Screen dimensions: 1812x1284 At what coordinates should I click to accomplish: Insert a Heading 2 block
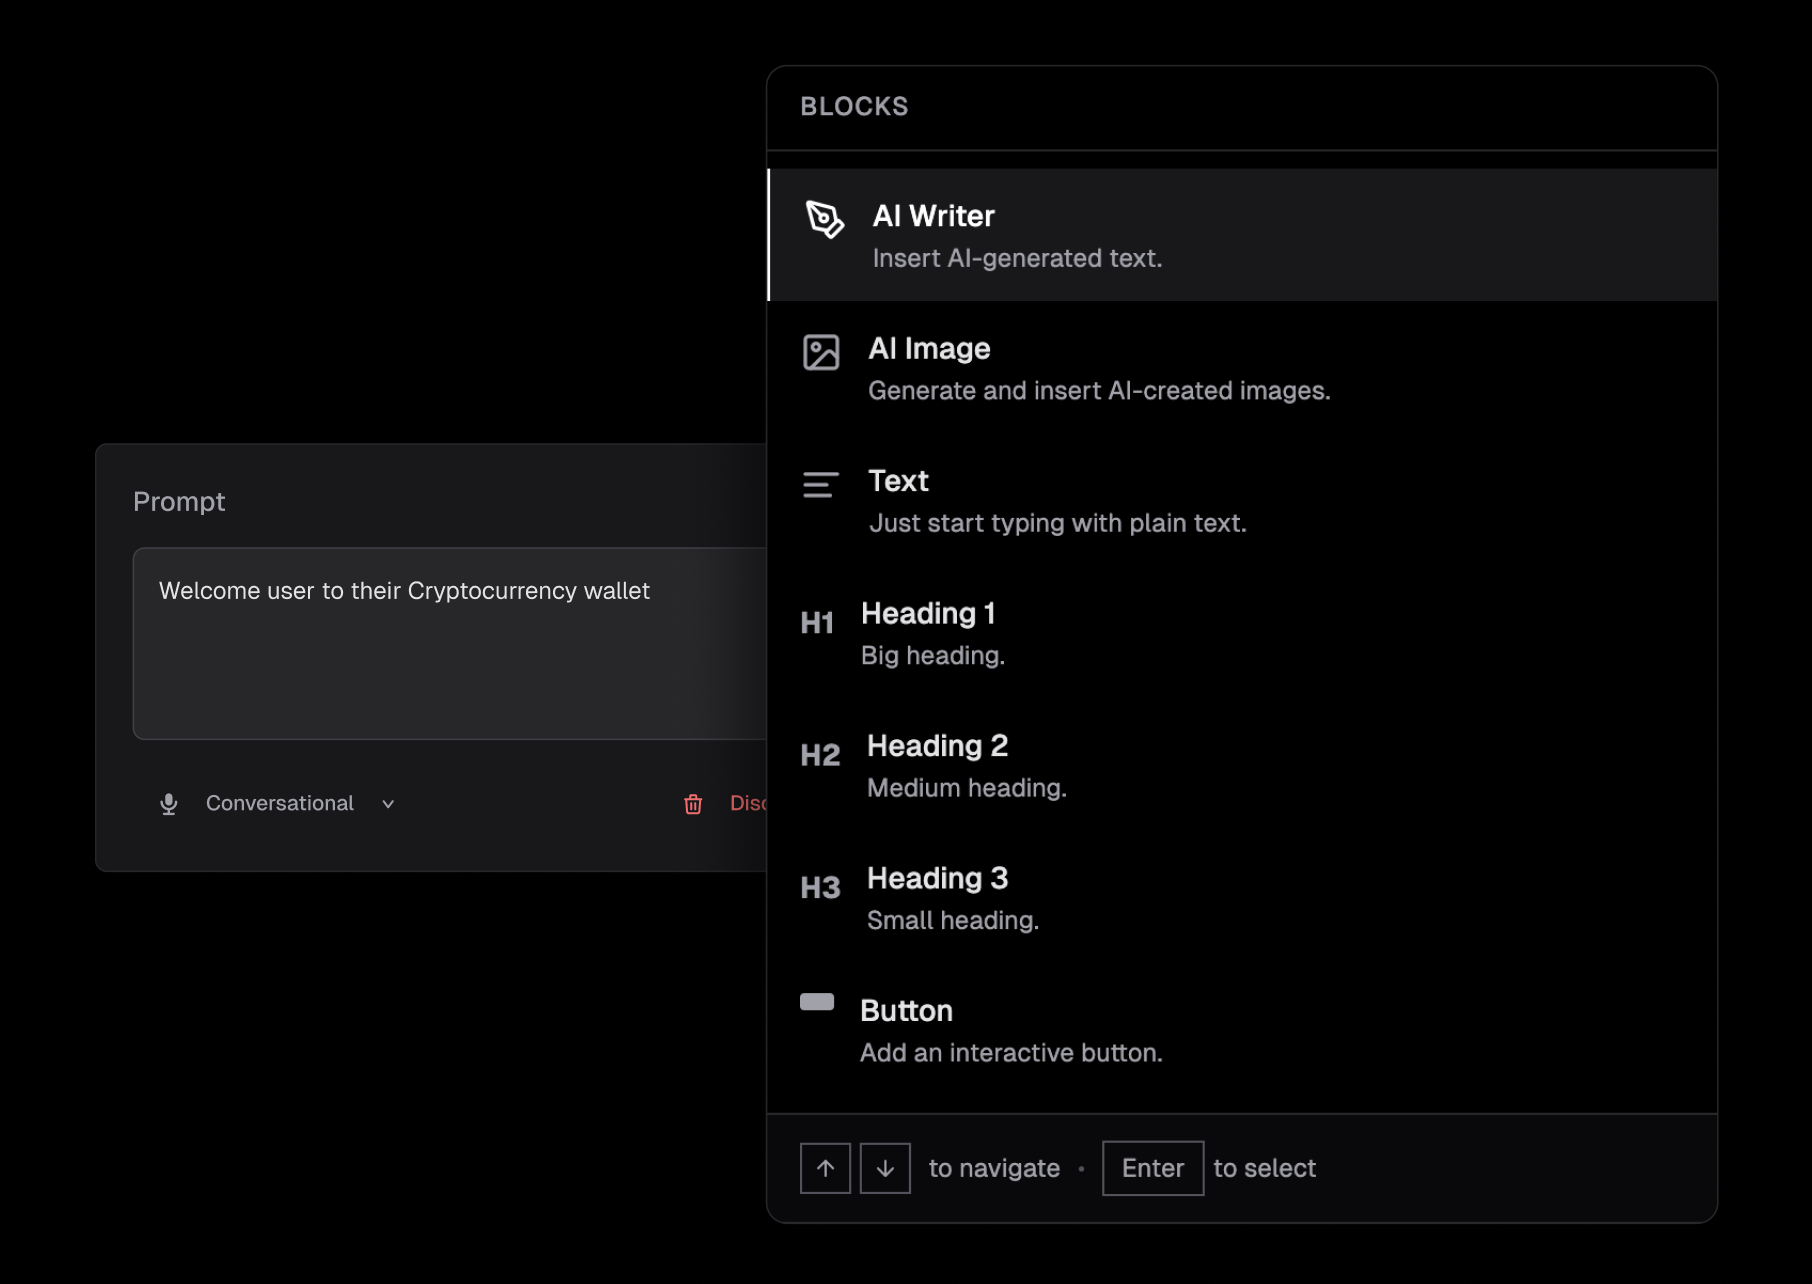click(1242, 765)
